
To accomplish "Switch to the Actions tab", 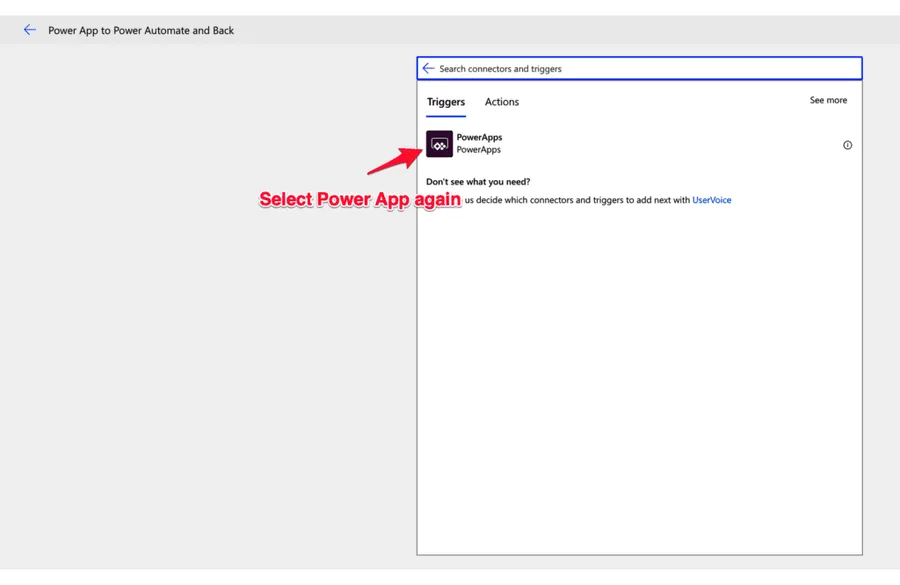I will (501, 102).
